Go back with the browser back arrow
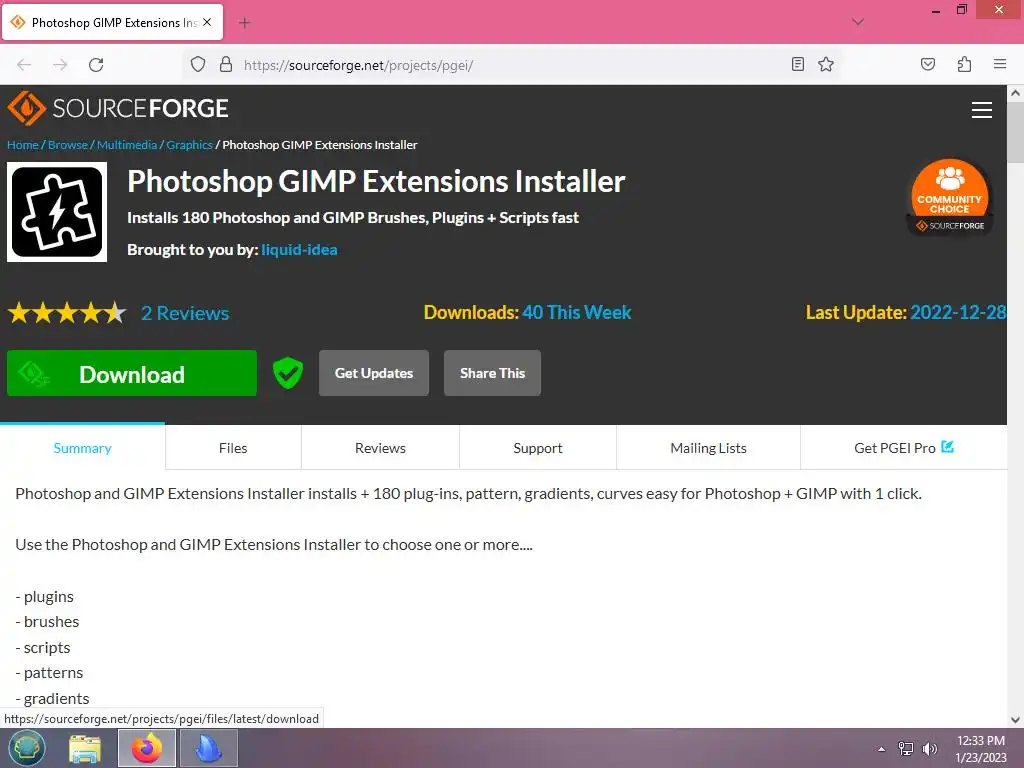The image size is (1024, 768). click(x=24, y=65)
